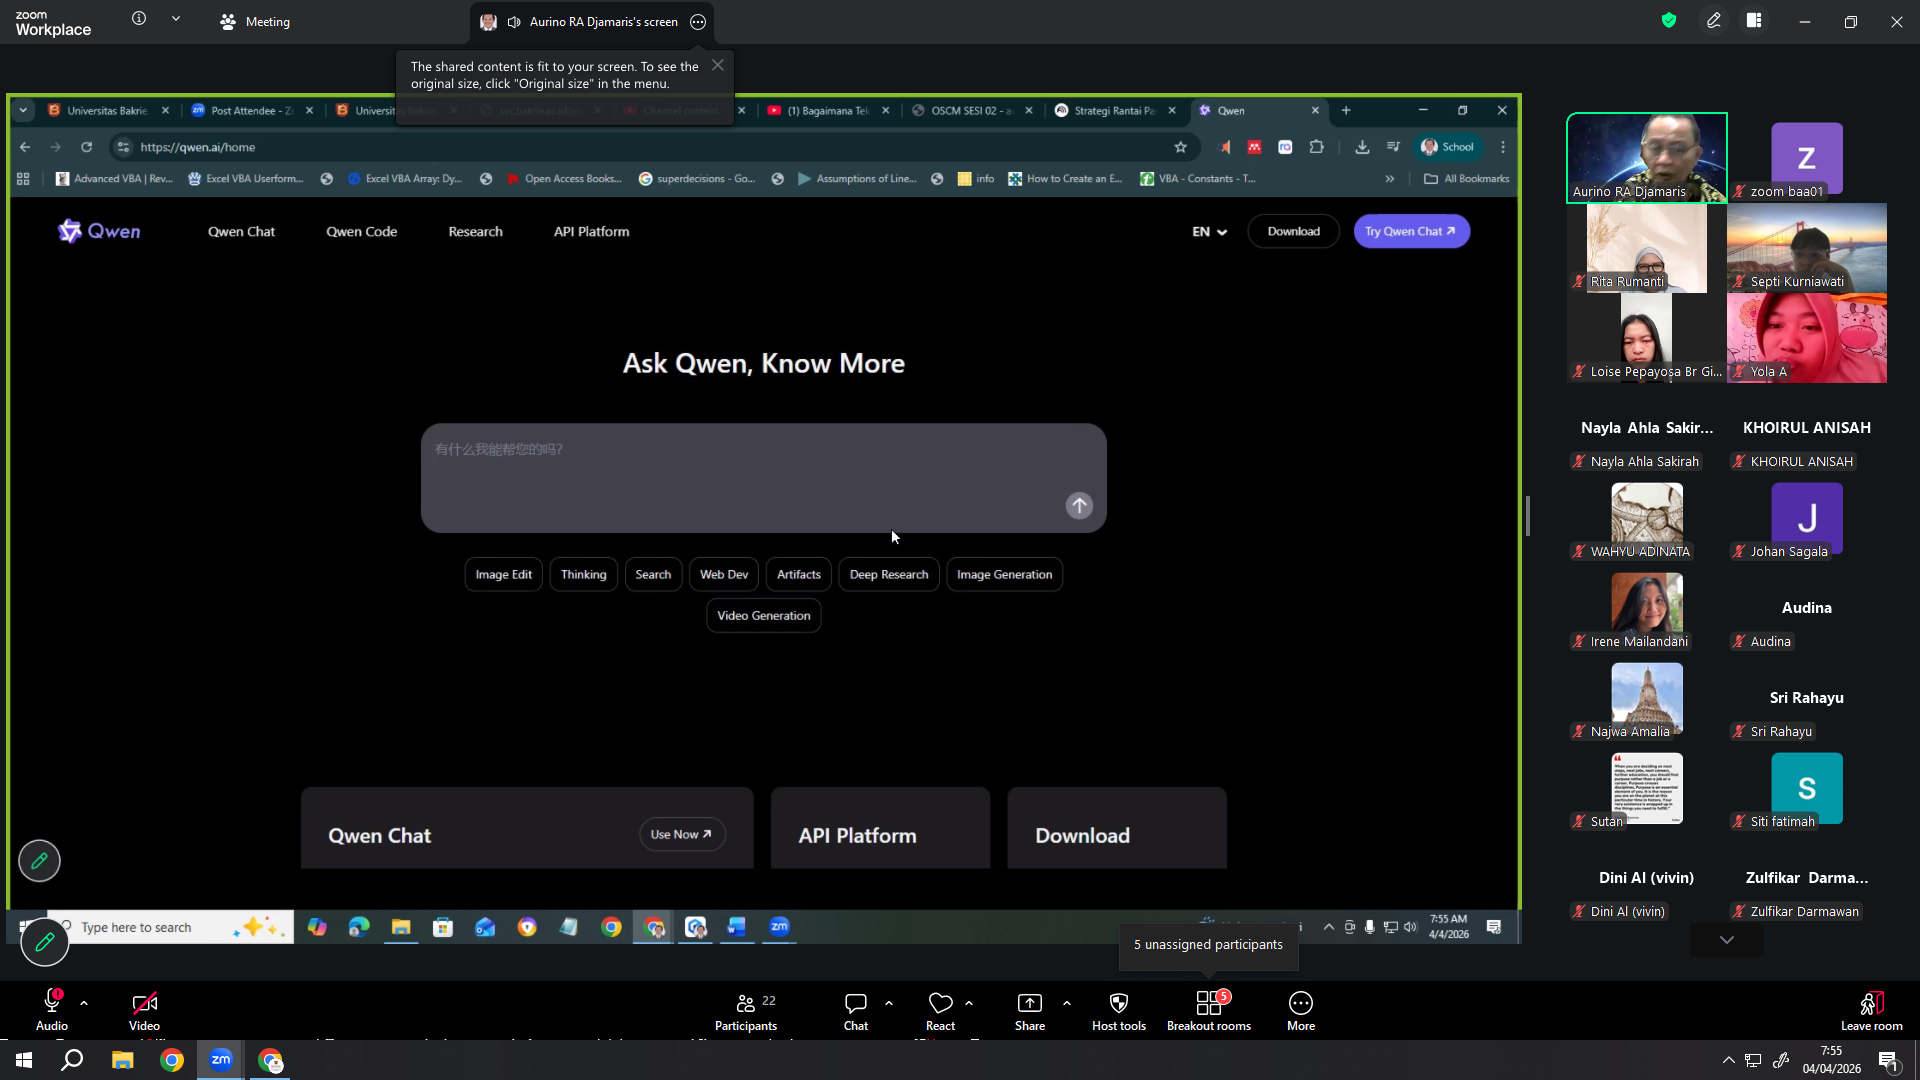The image size is (1920, 1080).
Task: Click the annotate pen icon in the Zoom title bar
Action: coord(1714,20)
